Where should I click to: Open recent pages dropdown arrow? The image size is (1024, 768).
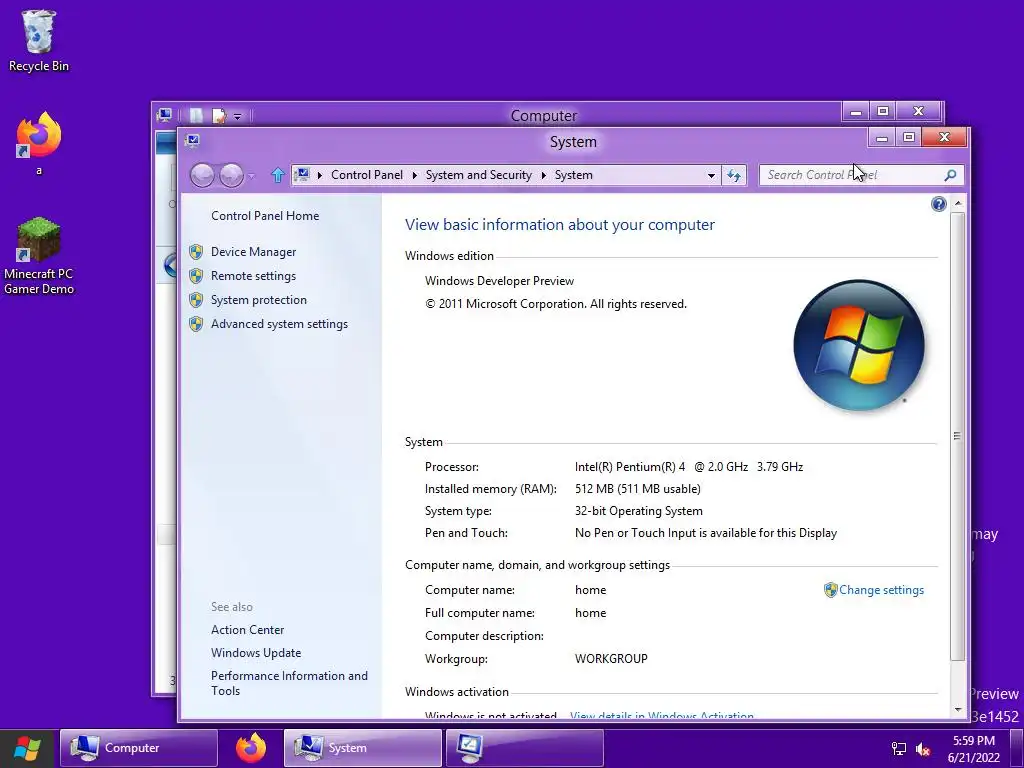251,176
